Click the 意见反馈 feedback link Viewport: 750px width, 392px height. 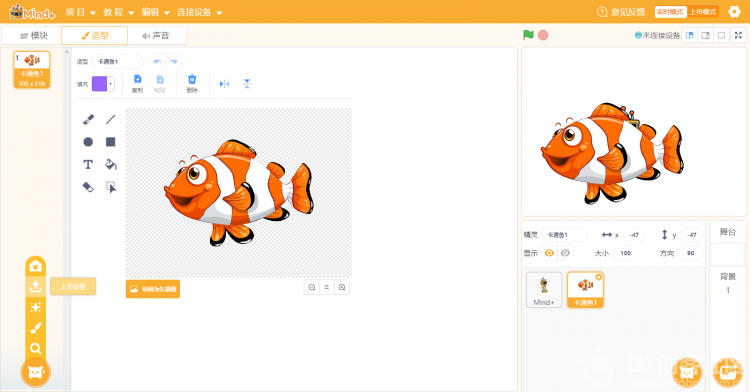[621, 12]
